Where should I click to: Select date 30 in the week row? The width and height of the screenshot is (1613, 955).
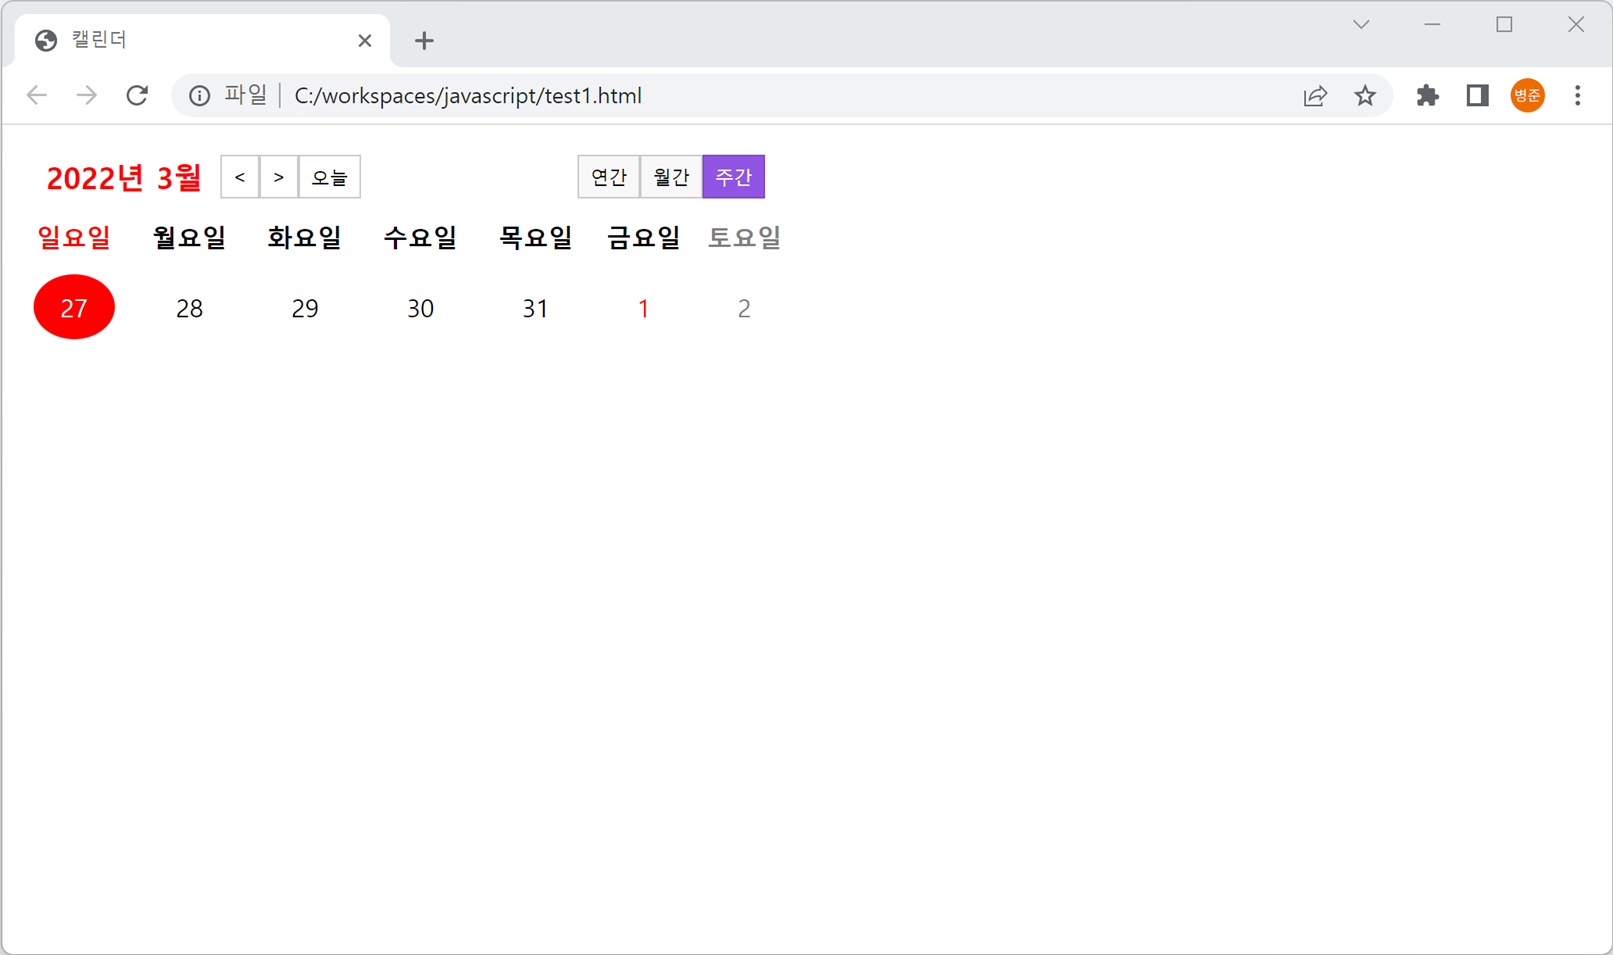[421, 309]
